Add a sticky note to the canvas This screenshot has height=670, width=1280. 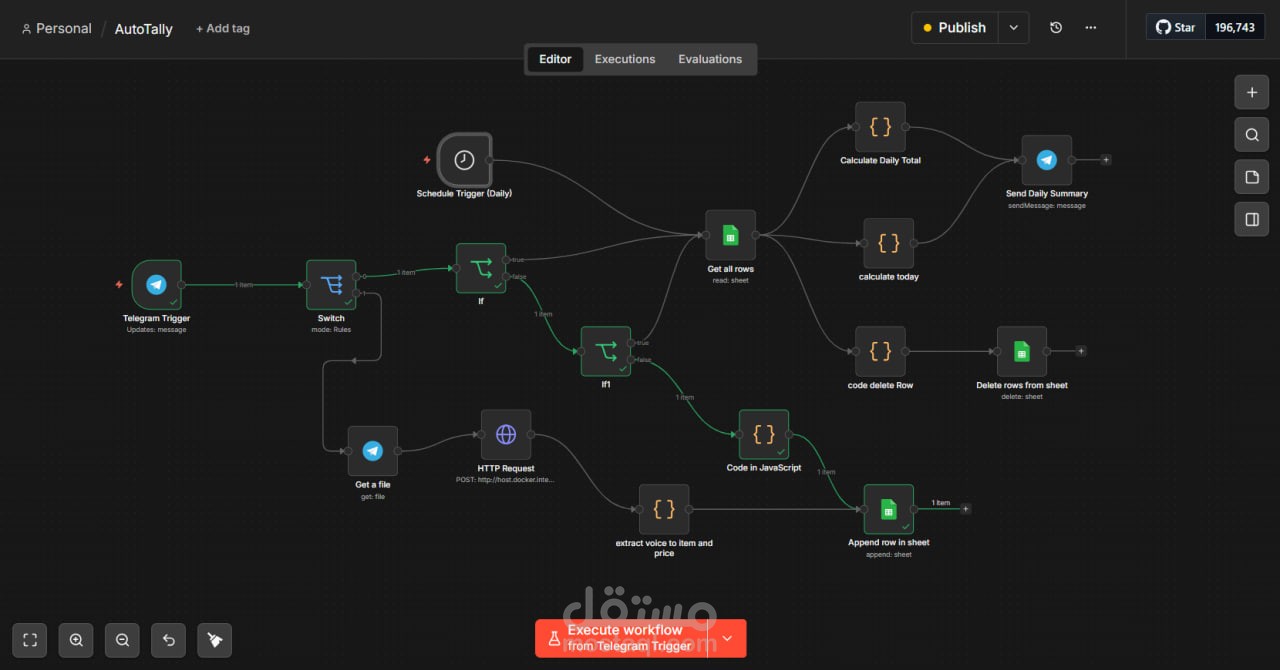pyautogui.click(x=1252, y=177)
